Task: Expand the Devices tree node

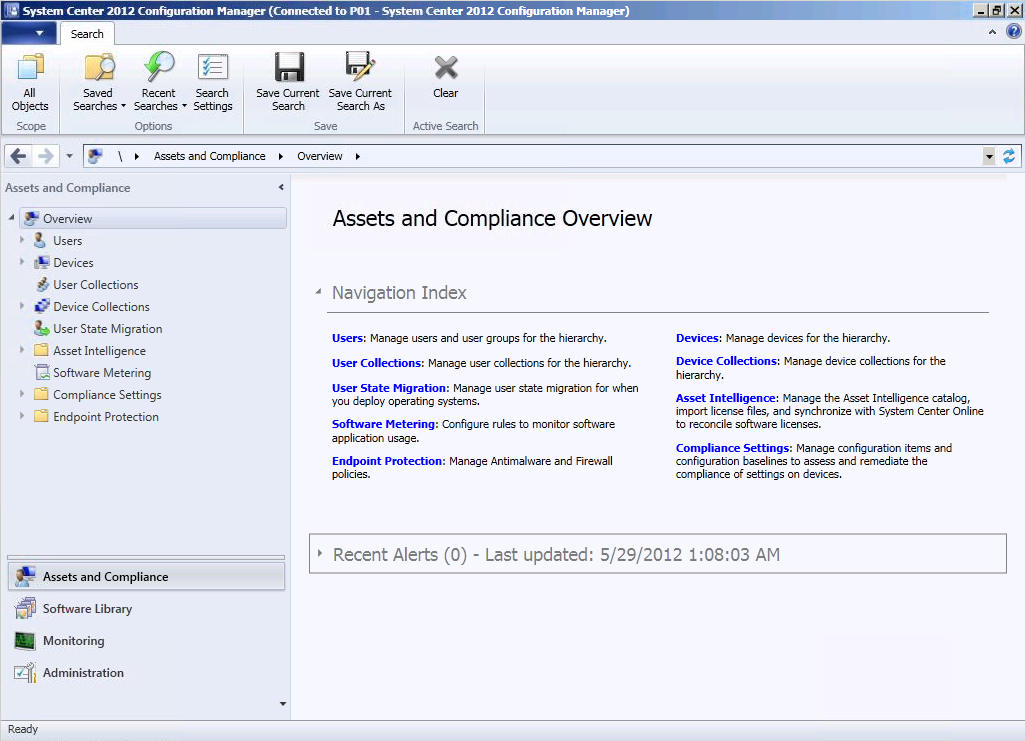Action: (x=22, y=262)
